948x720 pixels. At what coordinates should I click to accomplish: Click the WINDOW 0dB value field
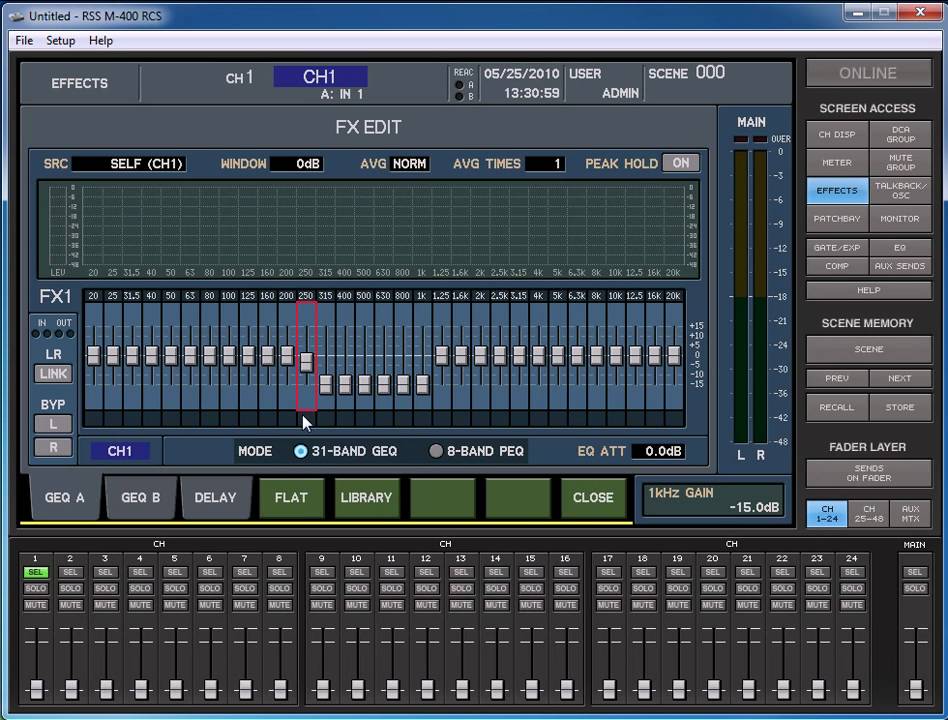tap(297, 164)
